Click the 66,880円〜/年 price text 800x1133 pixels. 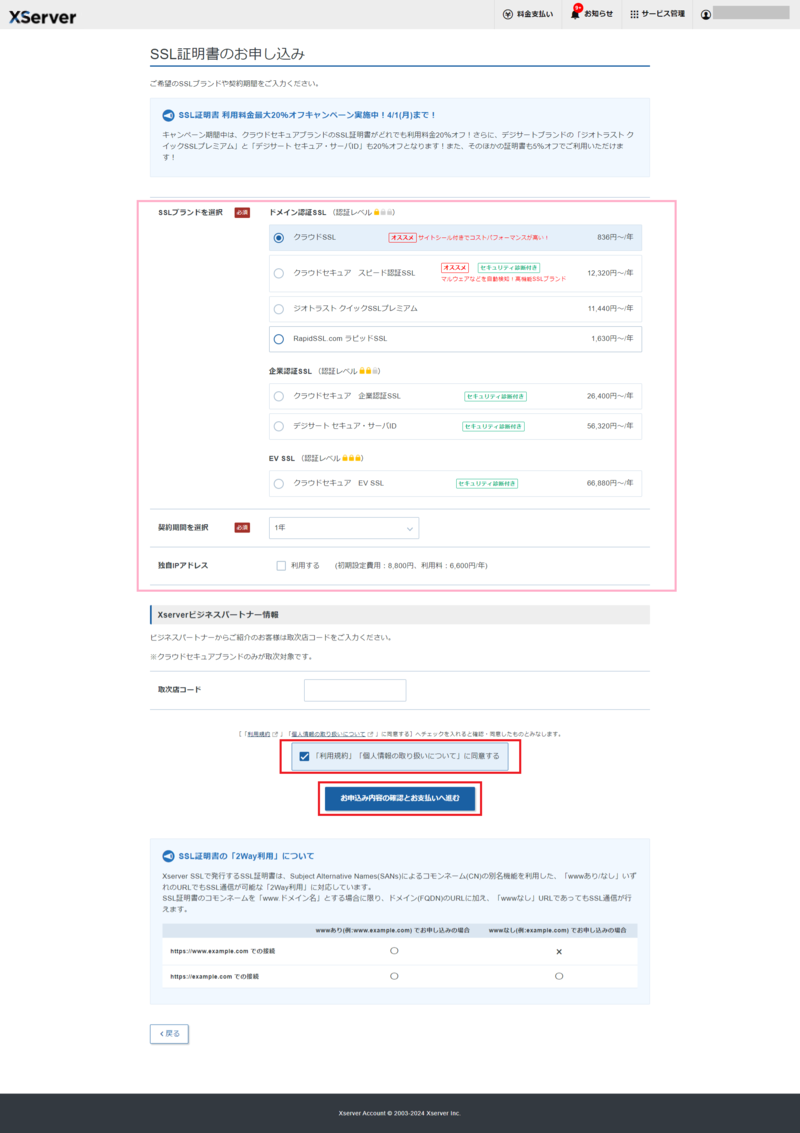[611, 483]
